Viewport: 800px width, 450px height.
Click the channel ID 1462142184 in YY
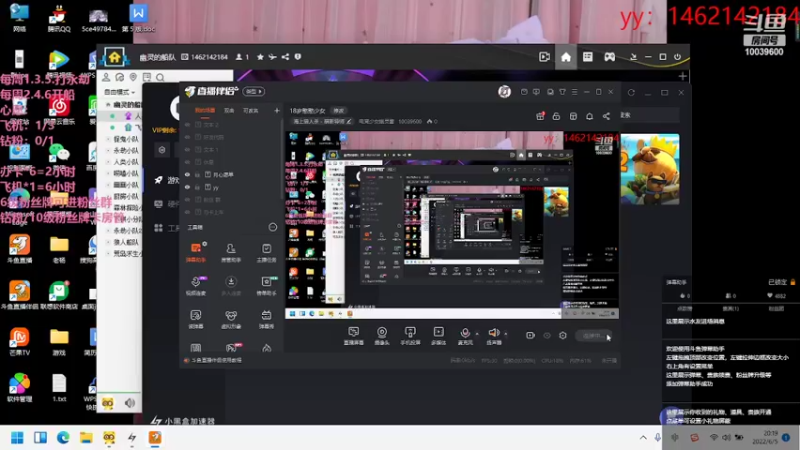coord(209,57)
